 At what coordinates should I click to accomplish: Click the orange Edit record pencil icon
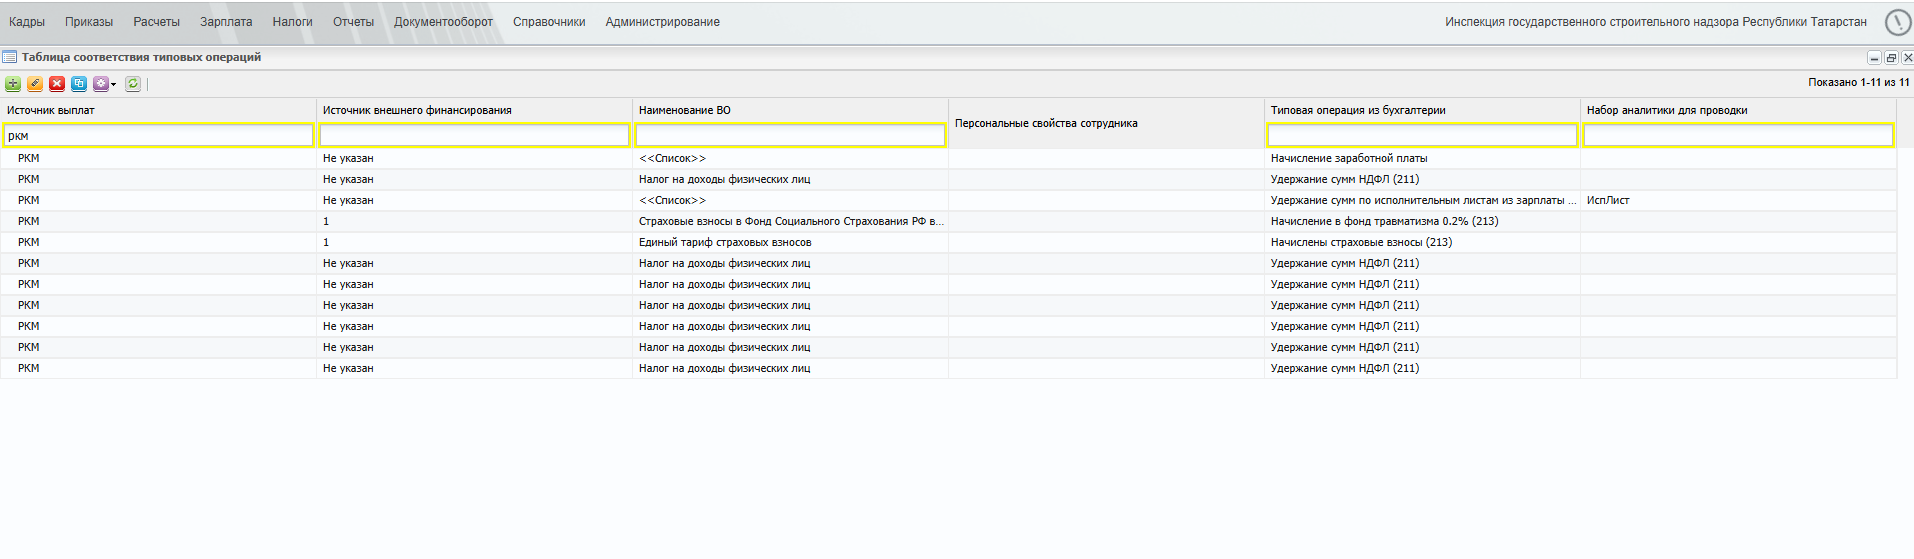[35, 84]
